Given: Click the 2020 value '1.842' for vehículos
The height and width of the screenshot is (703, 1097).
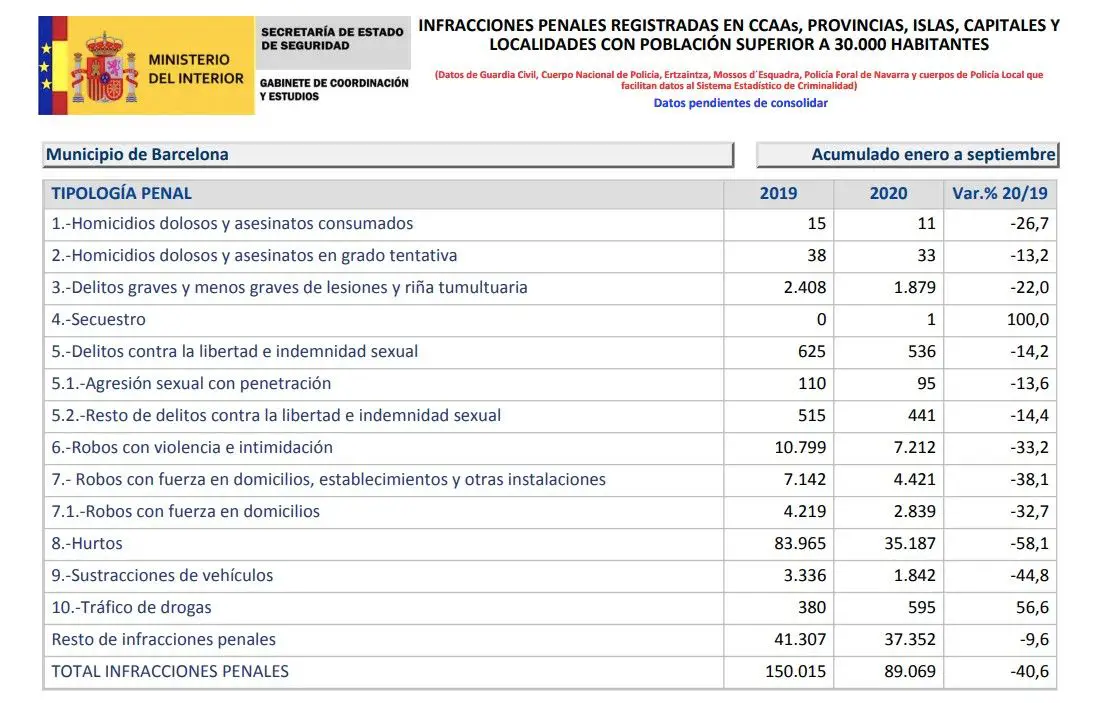Looking at the screenshot, I should (x=889, y=576).
